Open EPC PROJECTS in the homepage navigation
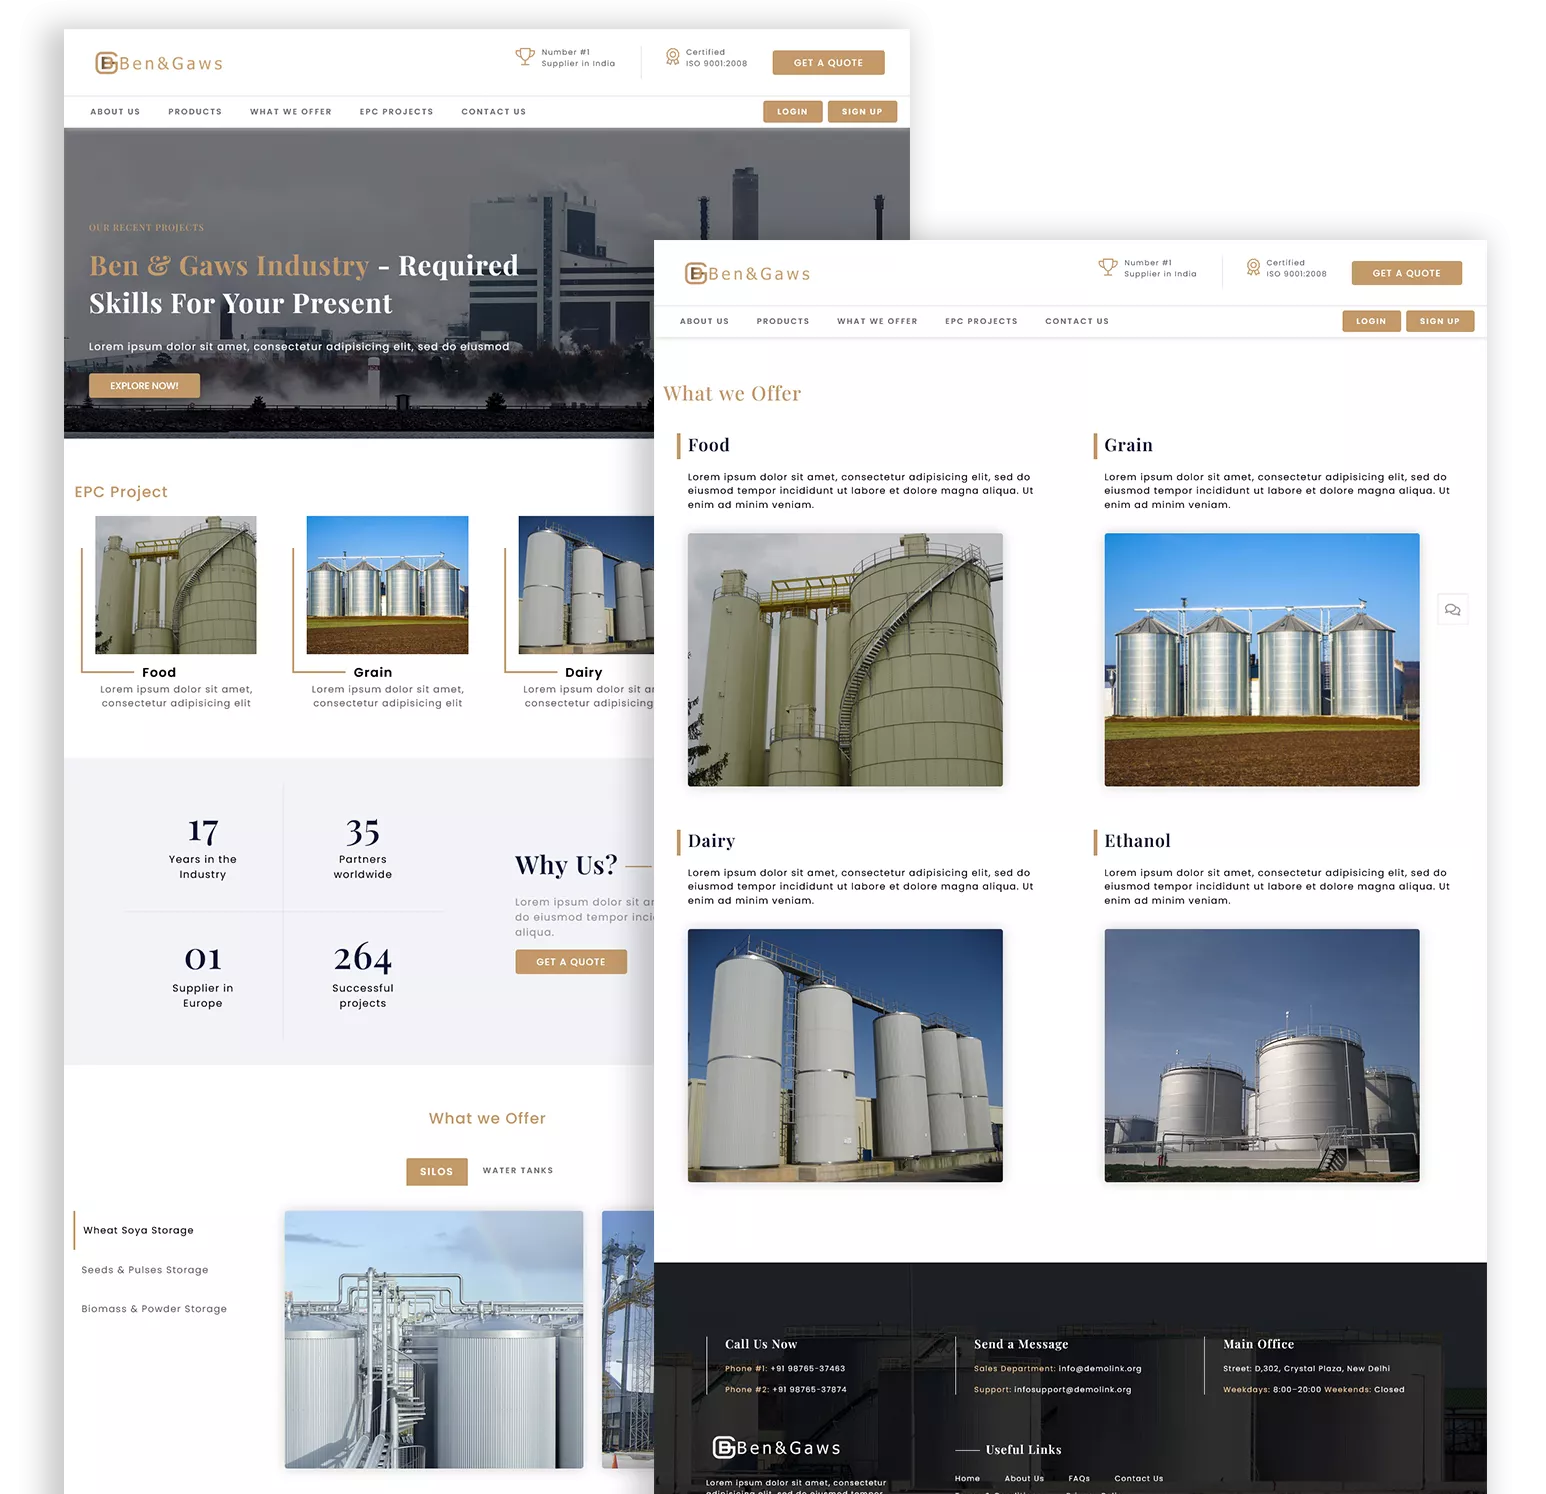The image size is (1546, 1494). coord(396,112)
